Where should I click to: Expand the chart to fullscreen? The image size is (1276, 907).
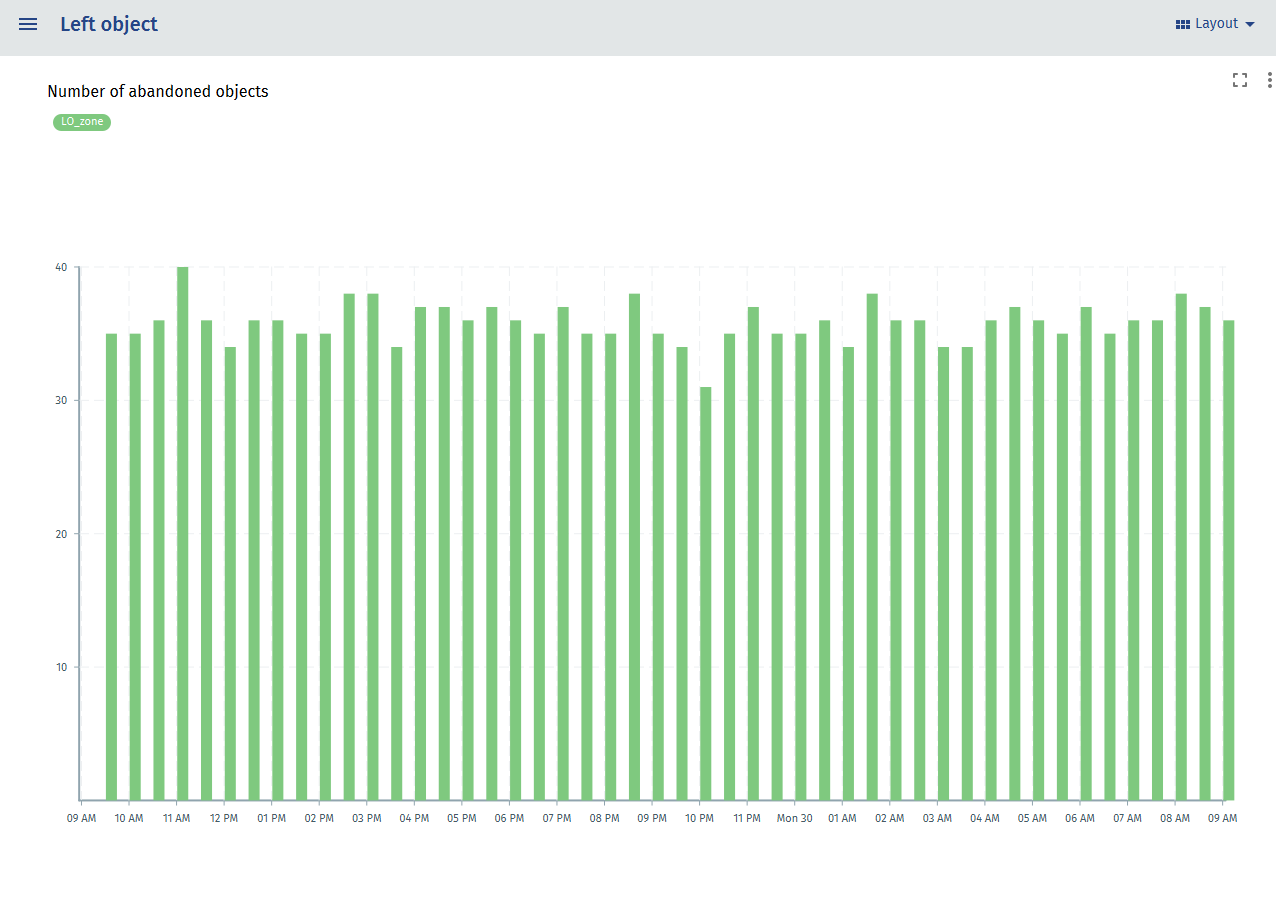tap(1240, 80)
